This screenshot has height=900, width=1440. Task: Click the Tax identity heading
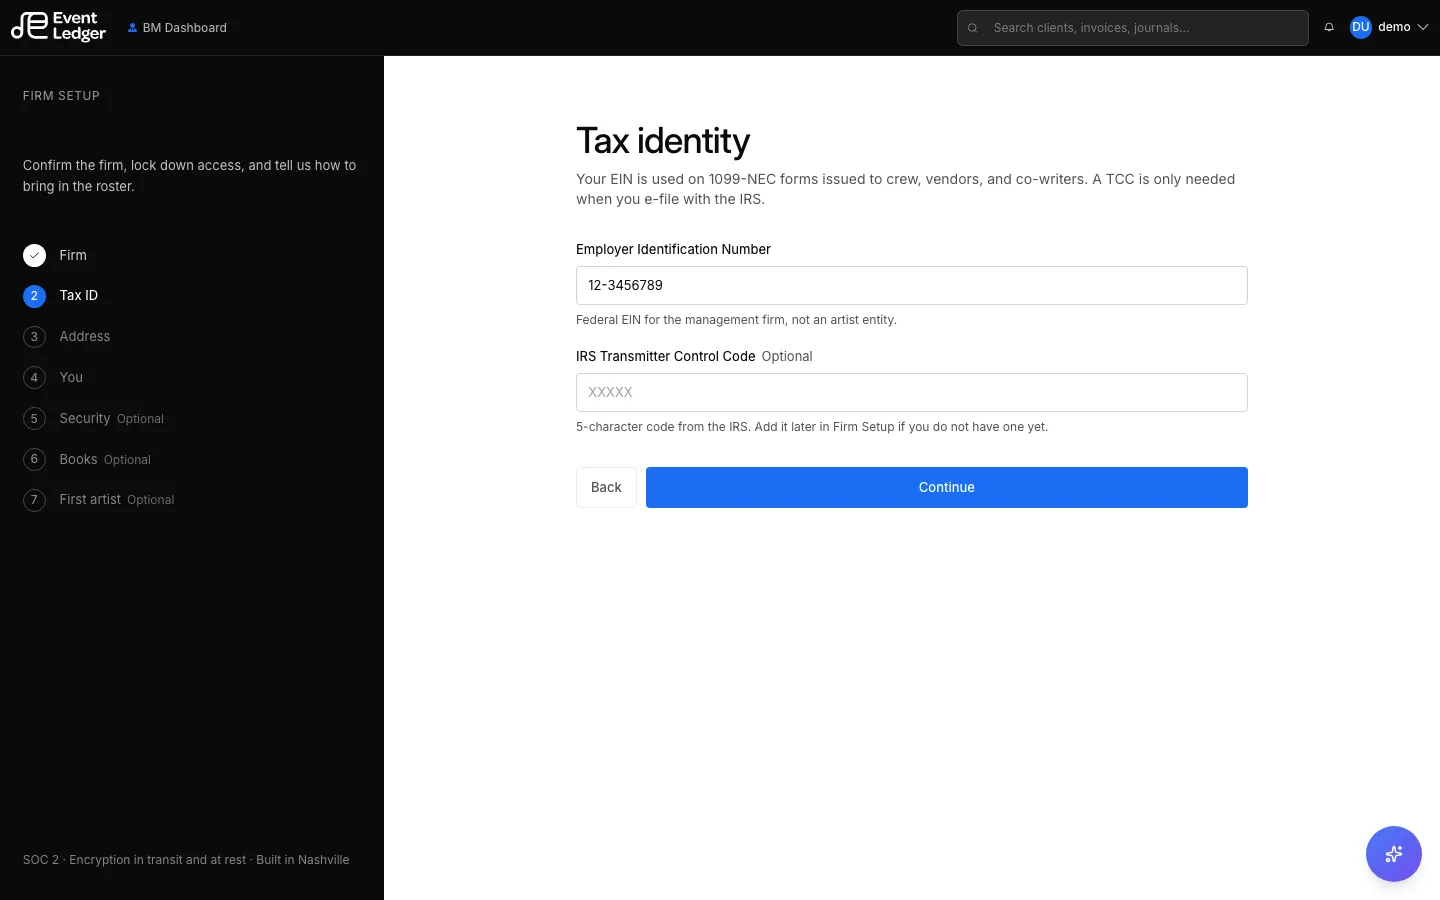pyautogui.click(x=663, y=141)
